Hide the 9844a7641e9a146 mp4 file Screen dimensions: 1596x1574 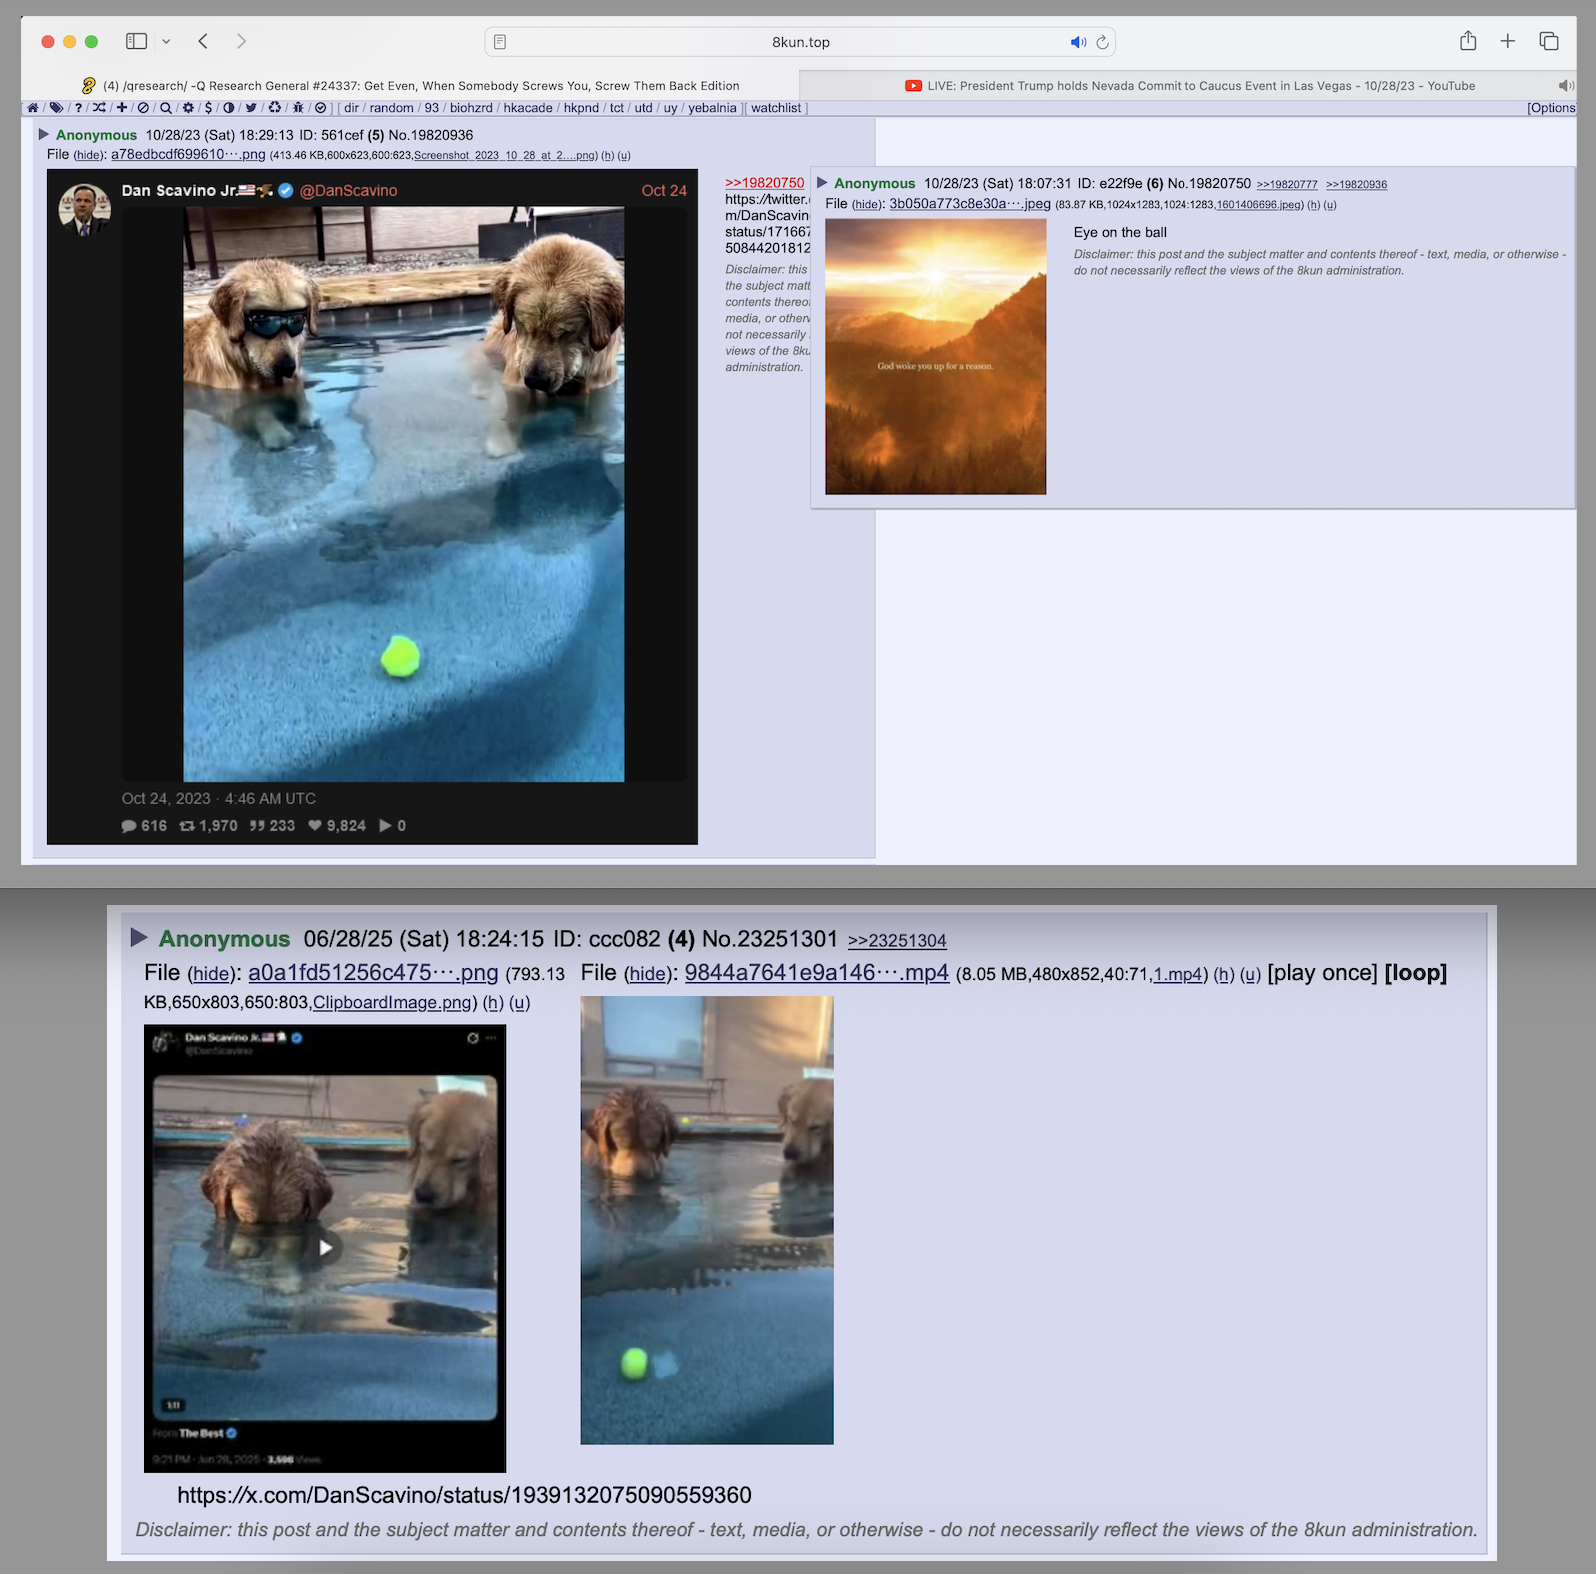[647, 974]
